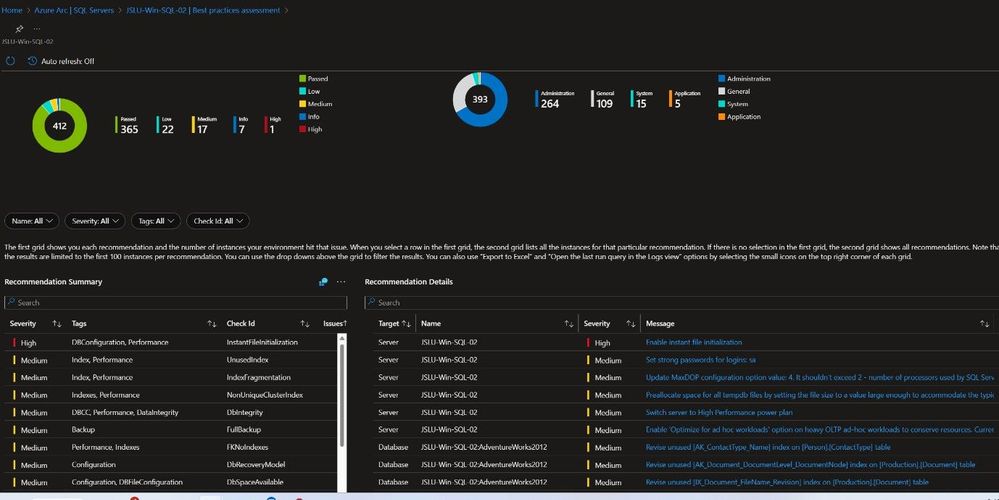Pin this blade using the pin icon
The image size is (999, 500).
19,29
